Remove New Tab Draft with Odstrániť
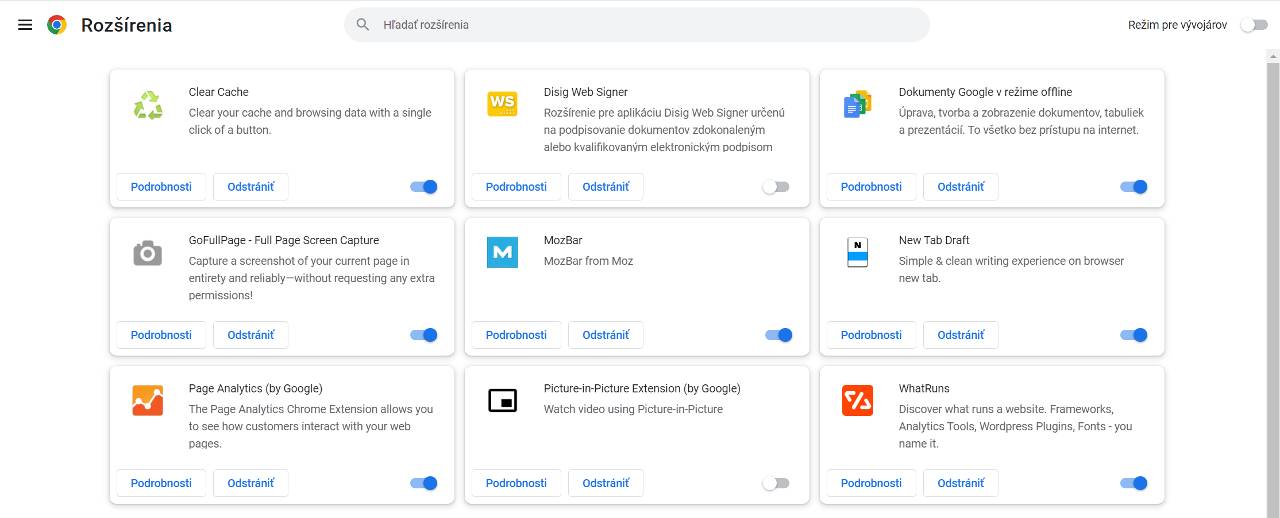1280x518 pixels. coord(961,335)
